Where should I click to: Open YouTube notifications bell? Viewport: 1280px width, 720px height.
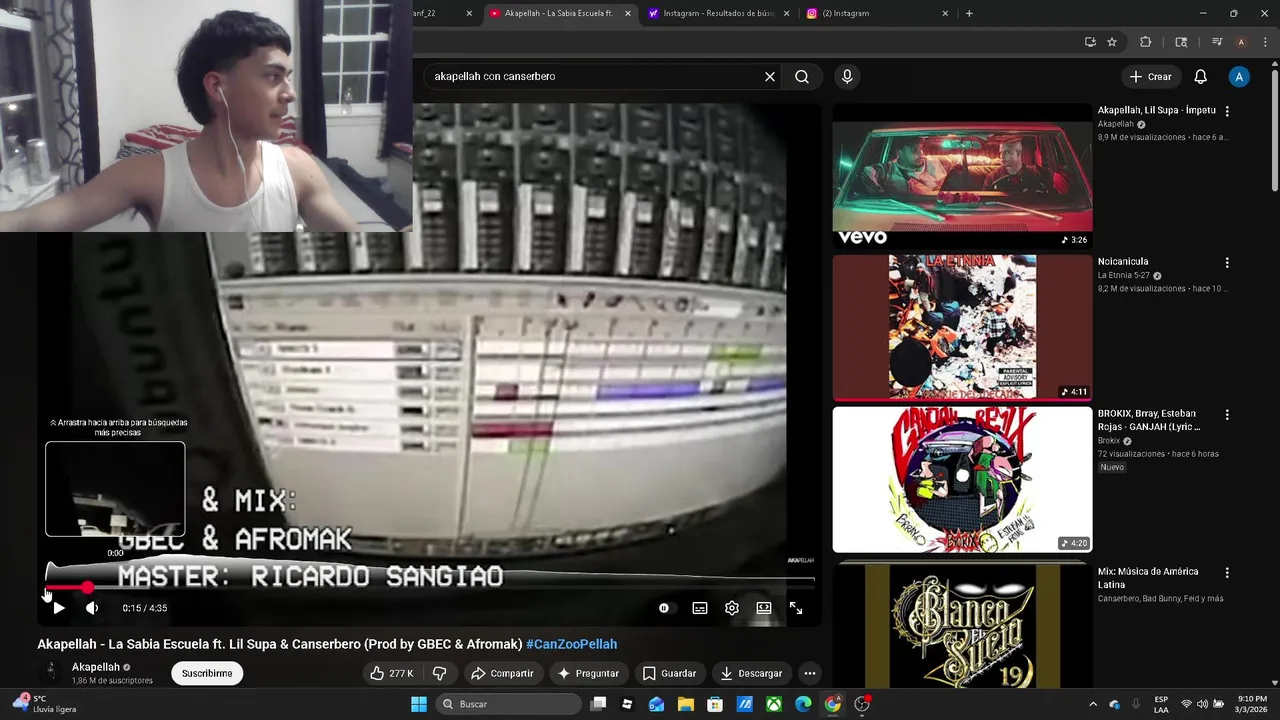pyautogui.click(x=1201, y=76)
